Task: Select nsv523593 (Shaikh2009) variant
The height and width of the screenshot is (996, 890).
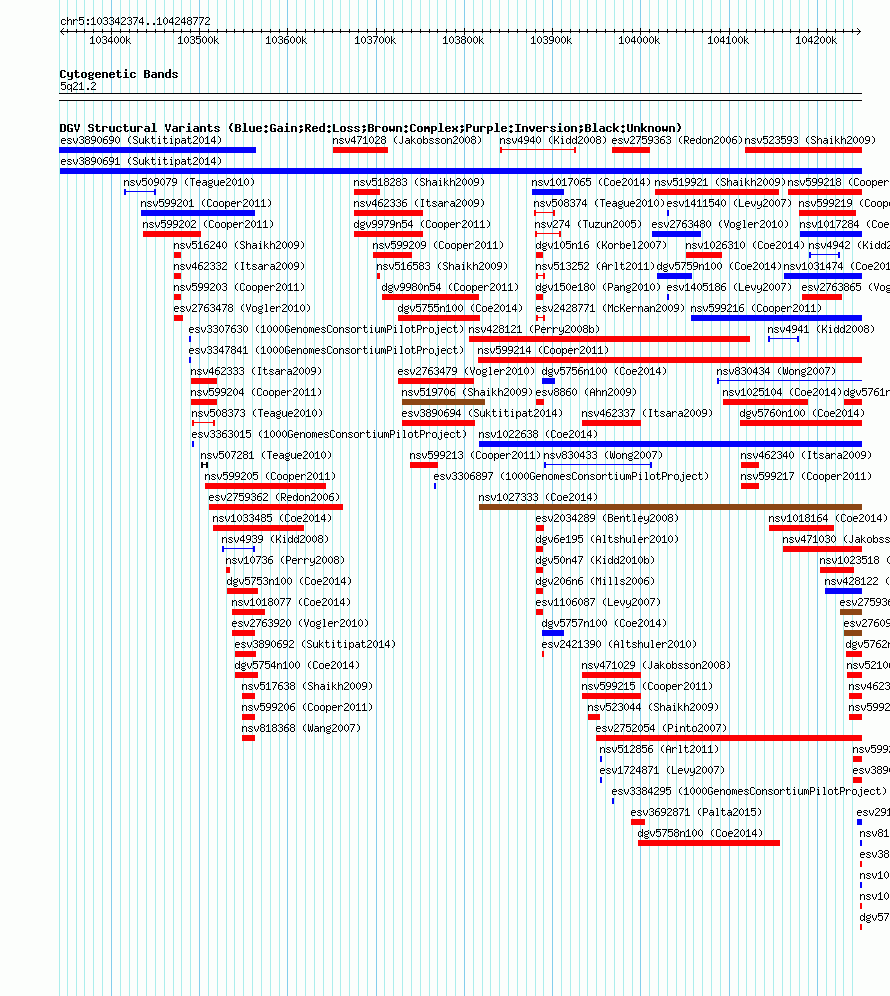Action: point(810,140)
